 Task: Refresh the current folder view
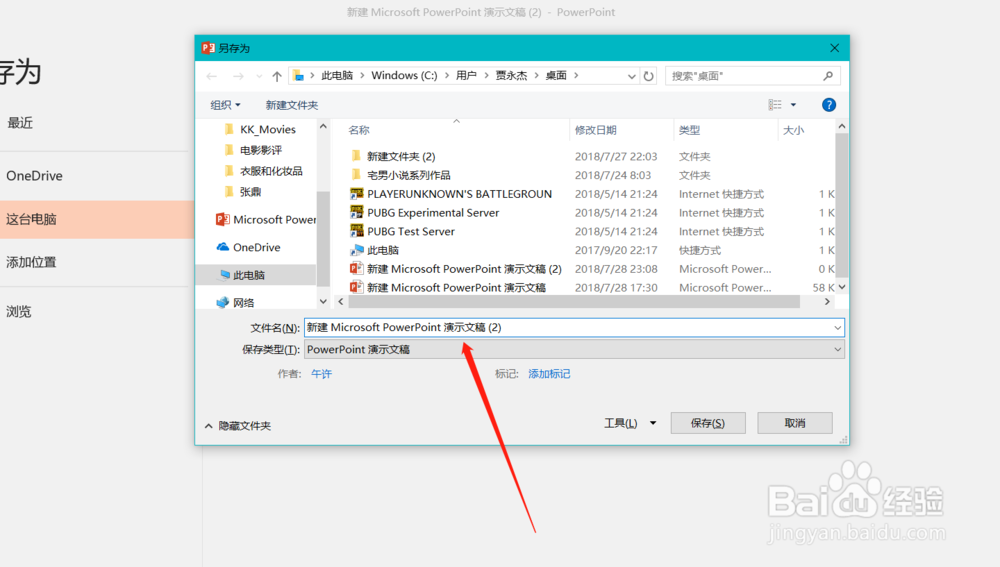pos(649,76)
